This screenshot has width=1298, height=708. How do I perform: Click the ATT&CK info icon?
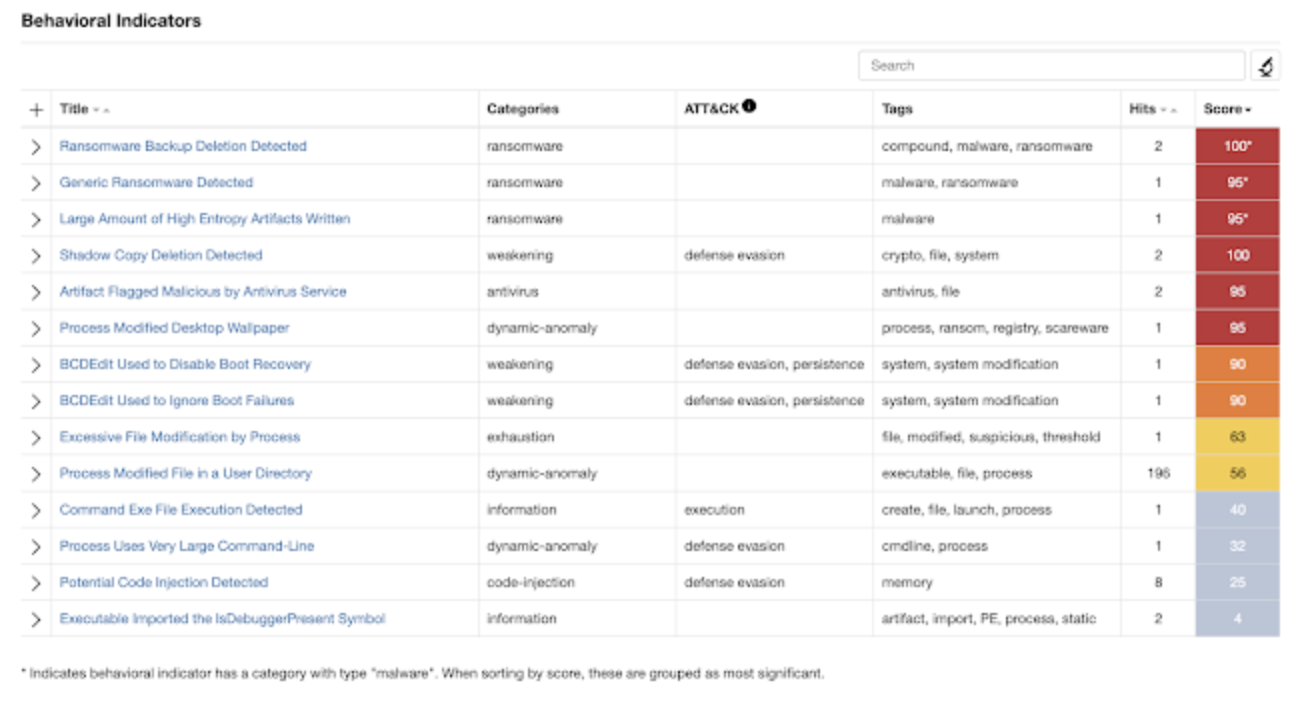tap(749, 106)
